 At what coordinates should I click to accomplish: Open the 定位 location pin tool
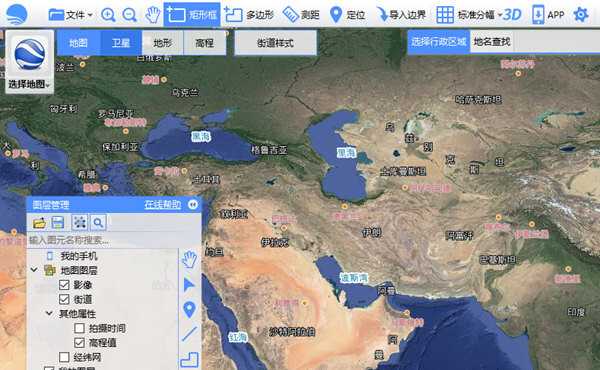point(347,15)
